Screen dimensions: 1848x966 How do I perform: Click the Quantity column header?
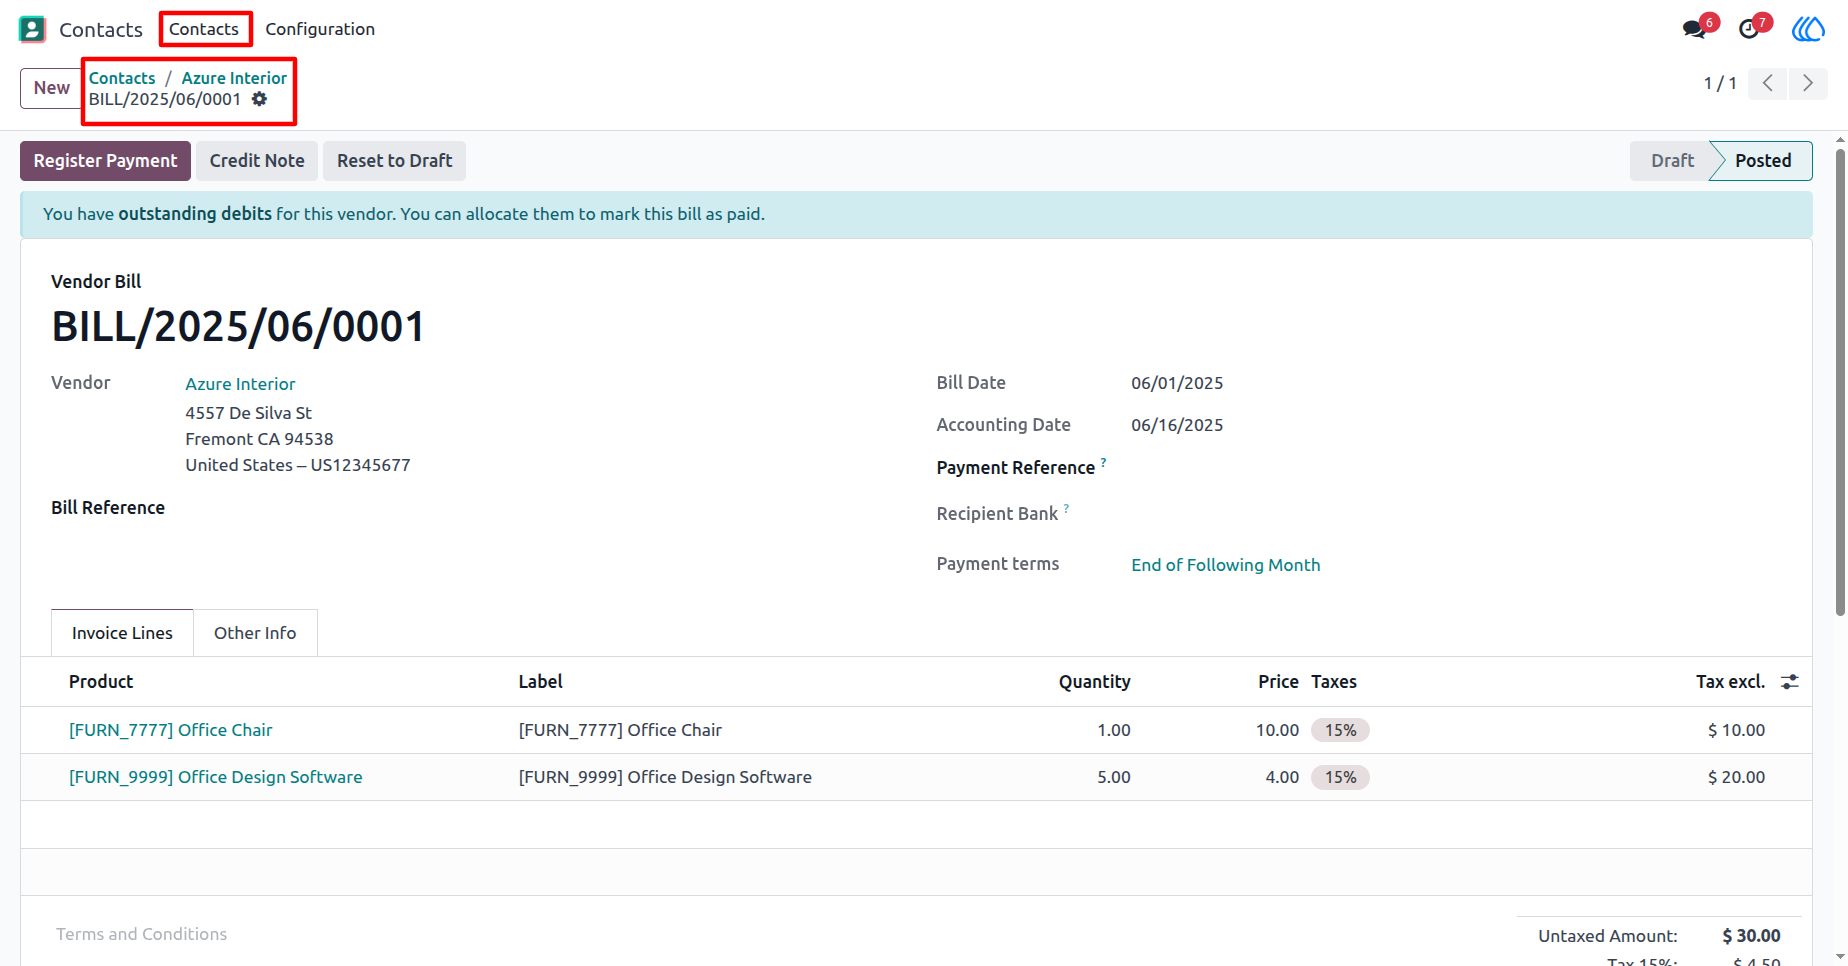pyautogui.click(x=1094, y=681)
